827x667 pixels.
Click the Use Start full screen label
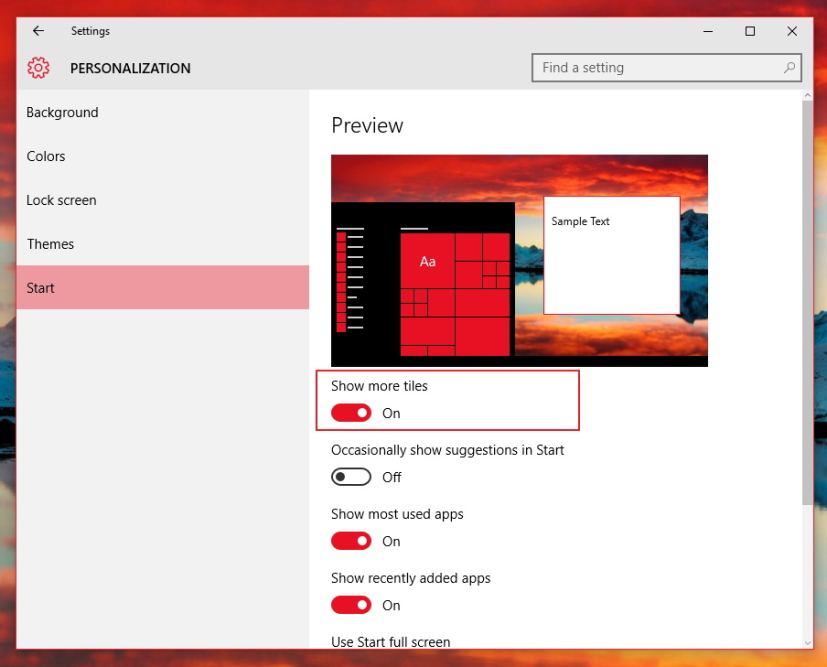(x=391, y=642)
